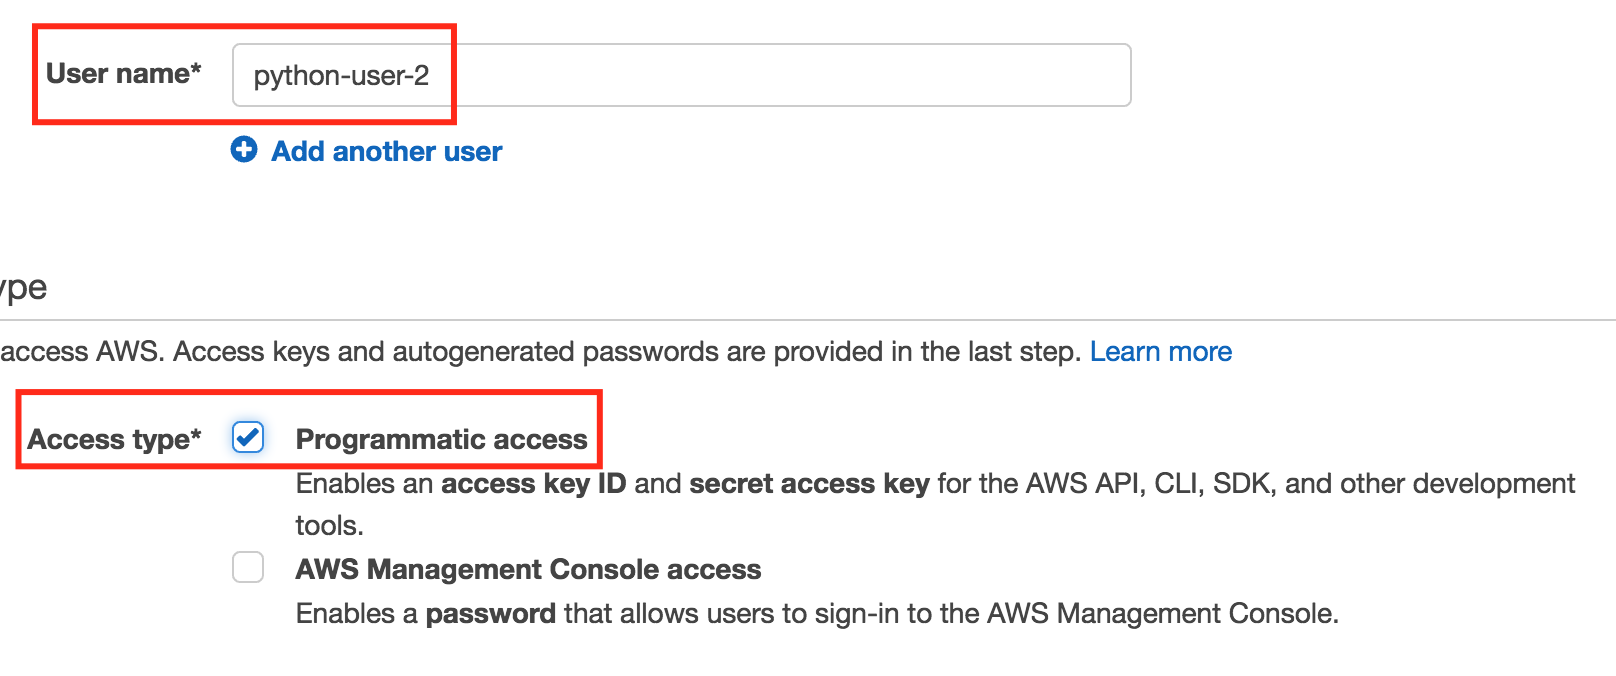Click the python-user-2 text in name field

pos(341,76)
